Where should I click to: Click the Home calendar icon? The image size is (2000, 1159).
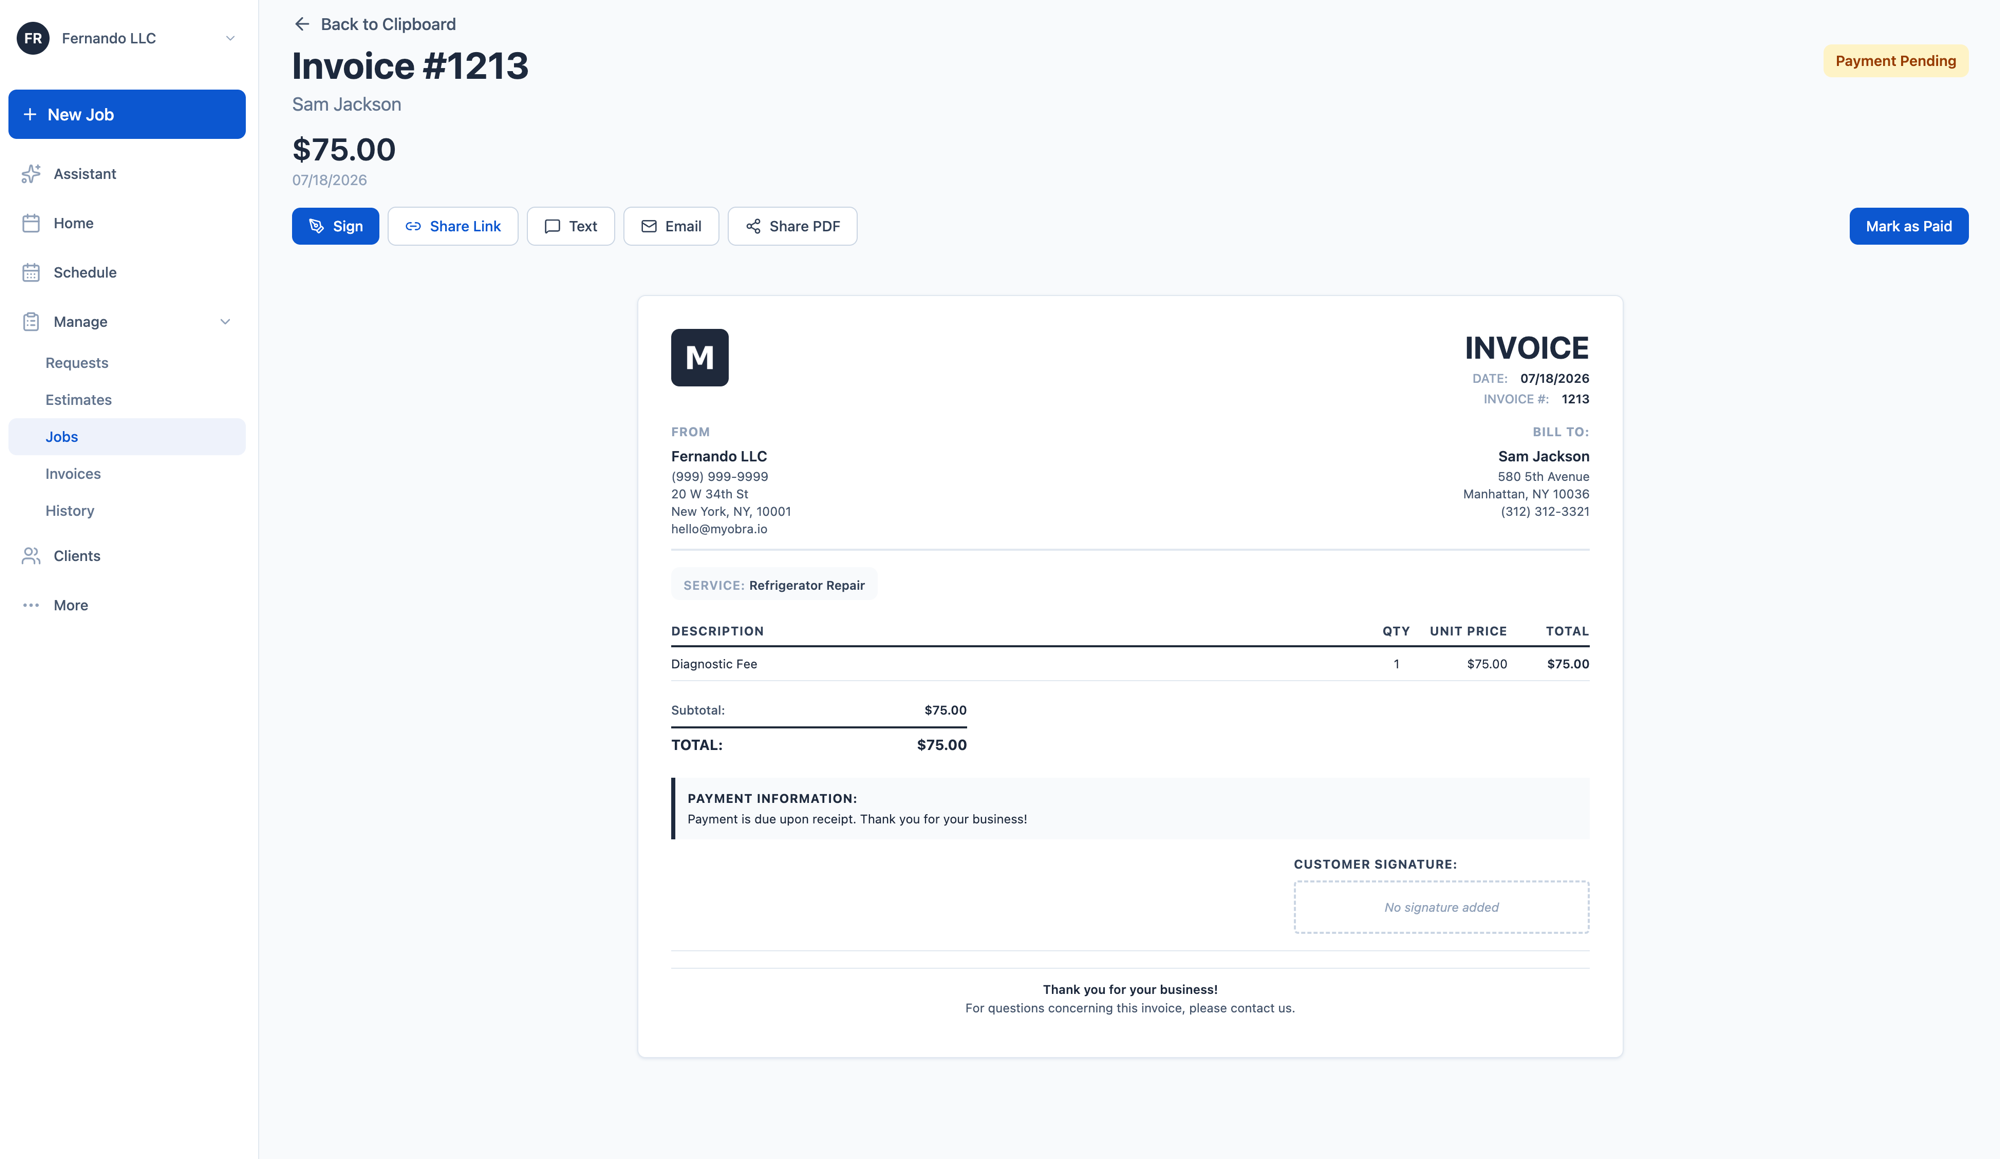click(x=31, y=223)
